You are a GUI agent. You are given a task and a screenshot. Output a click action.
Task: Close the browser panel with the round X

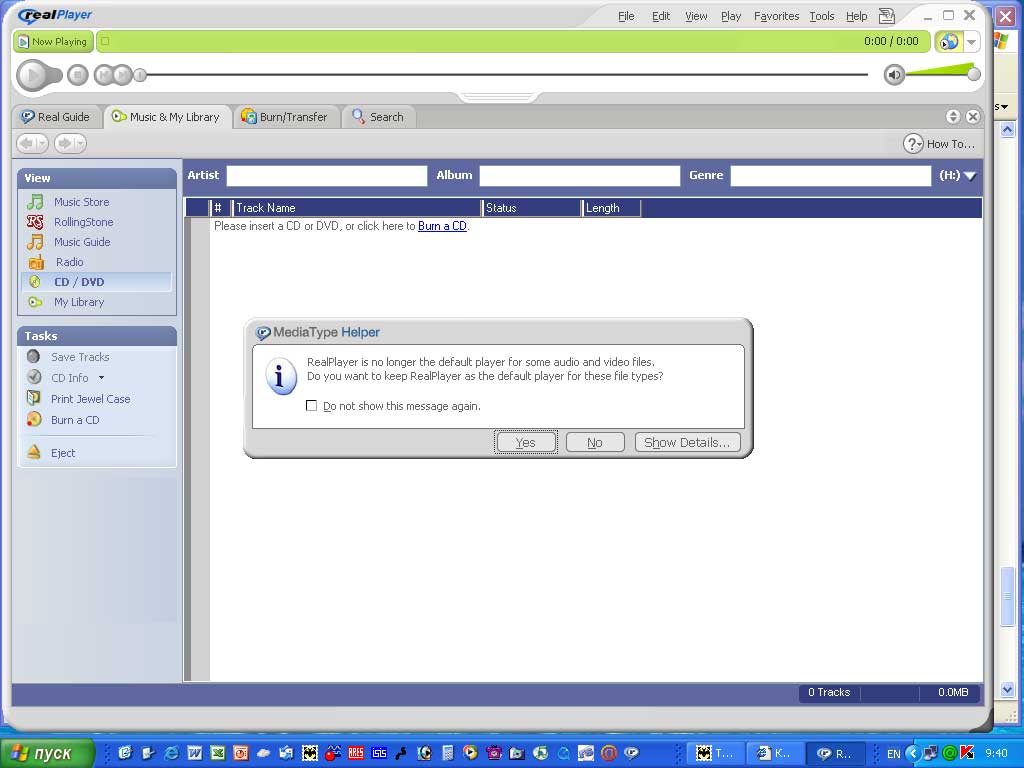tap(972, 116)
